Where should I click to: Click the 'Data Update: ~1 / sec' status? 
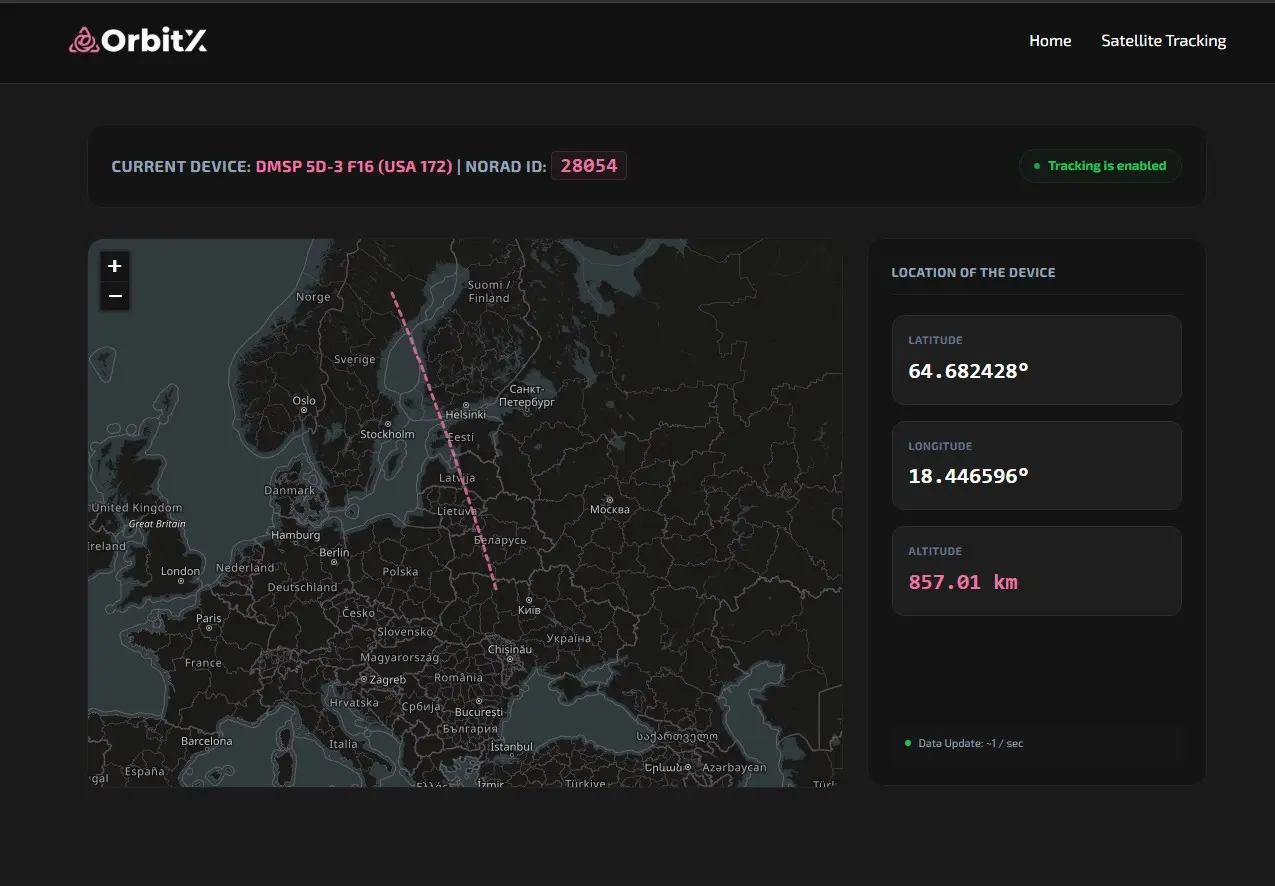point(964,743)
